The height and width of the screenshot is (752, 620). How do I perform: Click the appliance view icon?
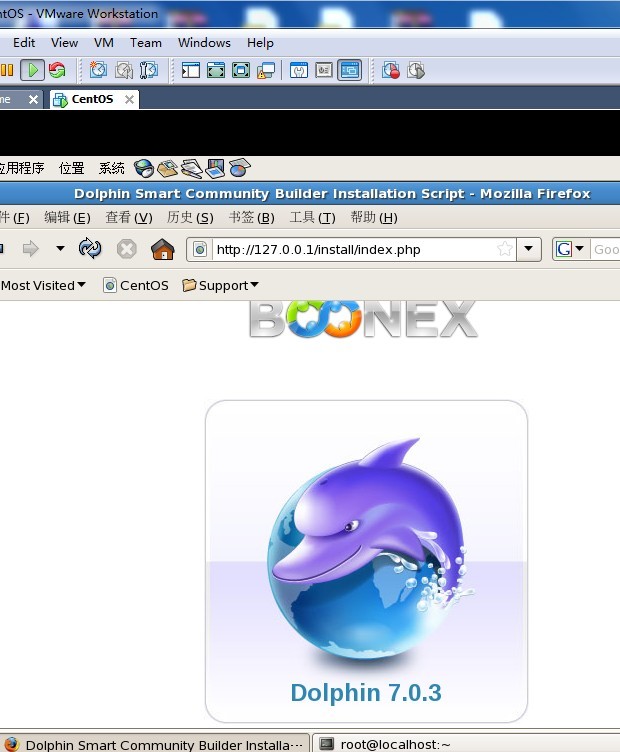click(x=324, y=70)
